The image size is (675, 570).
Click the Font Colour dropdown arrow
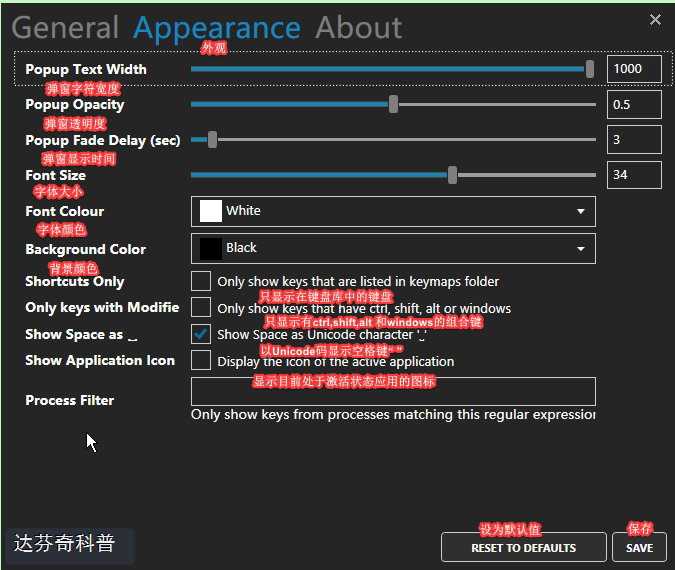(x=581, y=211)
